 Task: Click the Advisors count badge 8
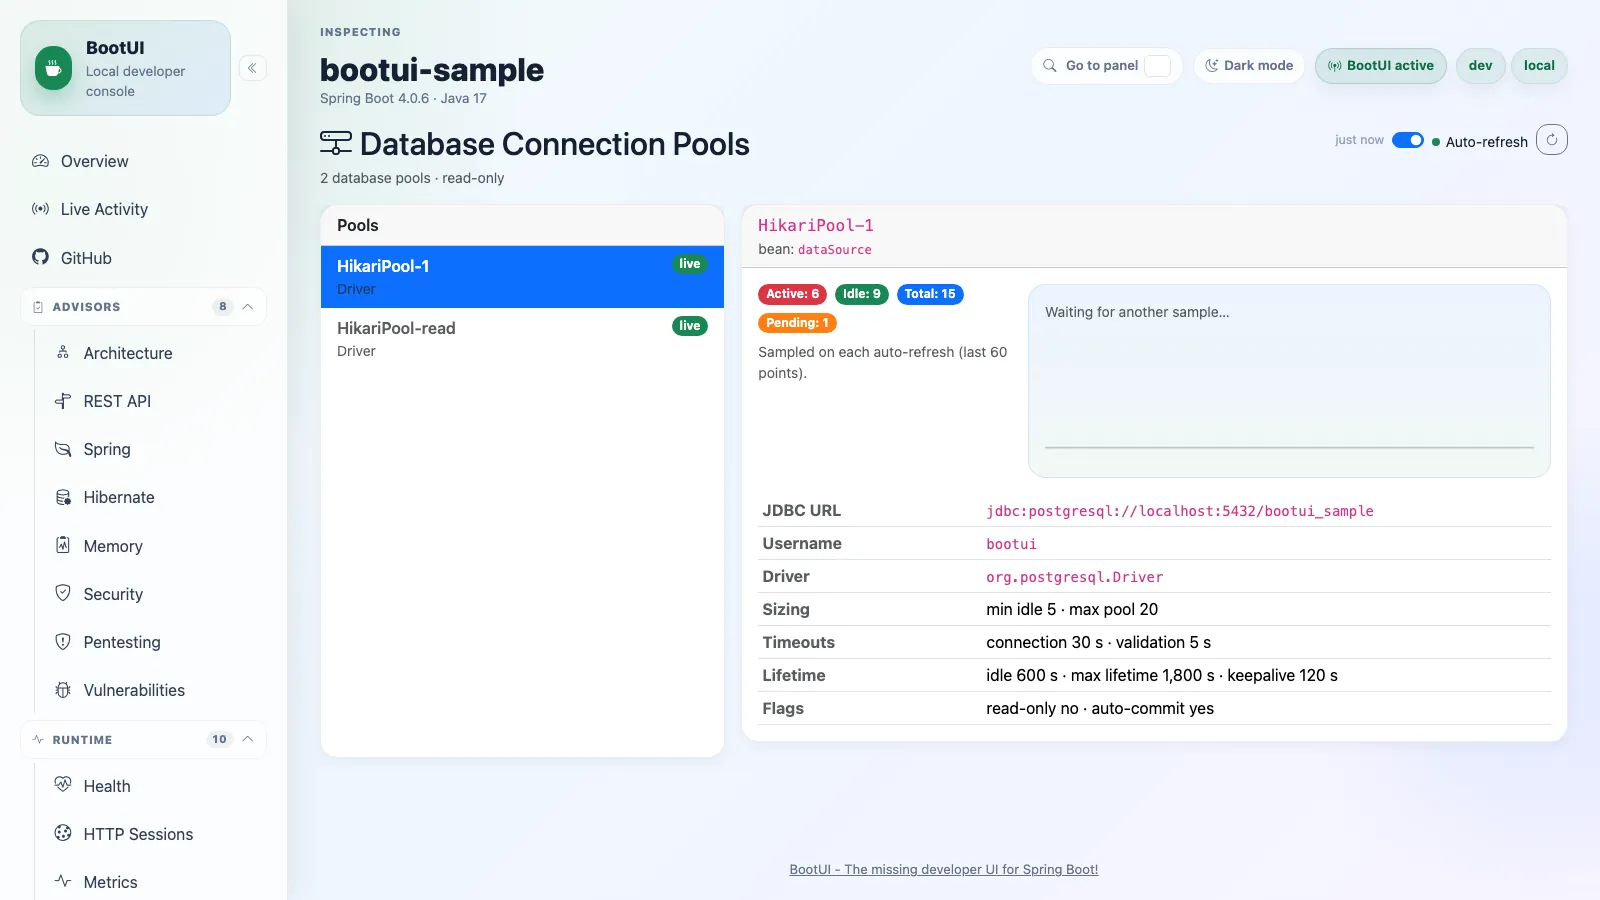222,306
